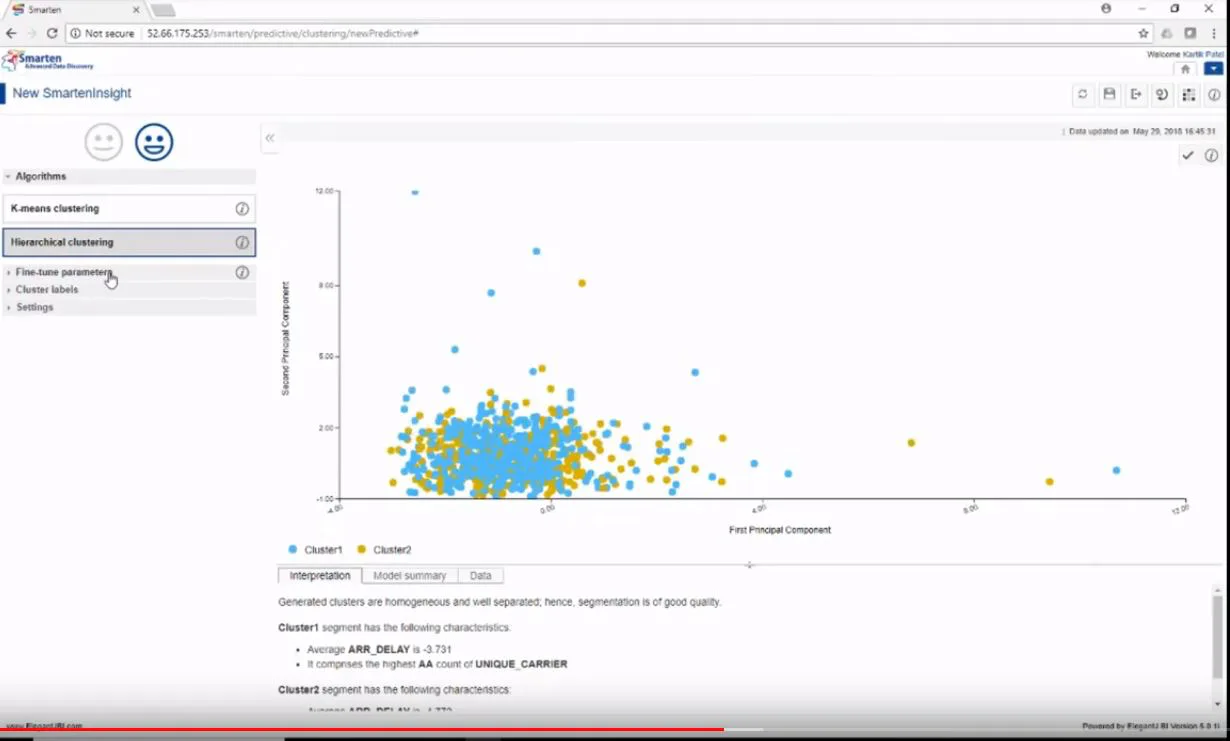Select the neutral face mode icon
The image size is (1230, 741).
104,142
